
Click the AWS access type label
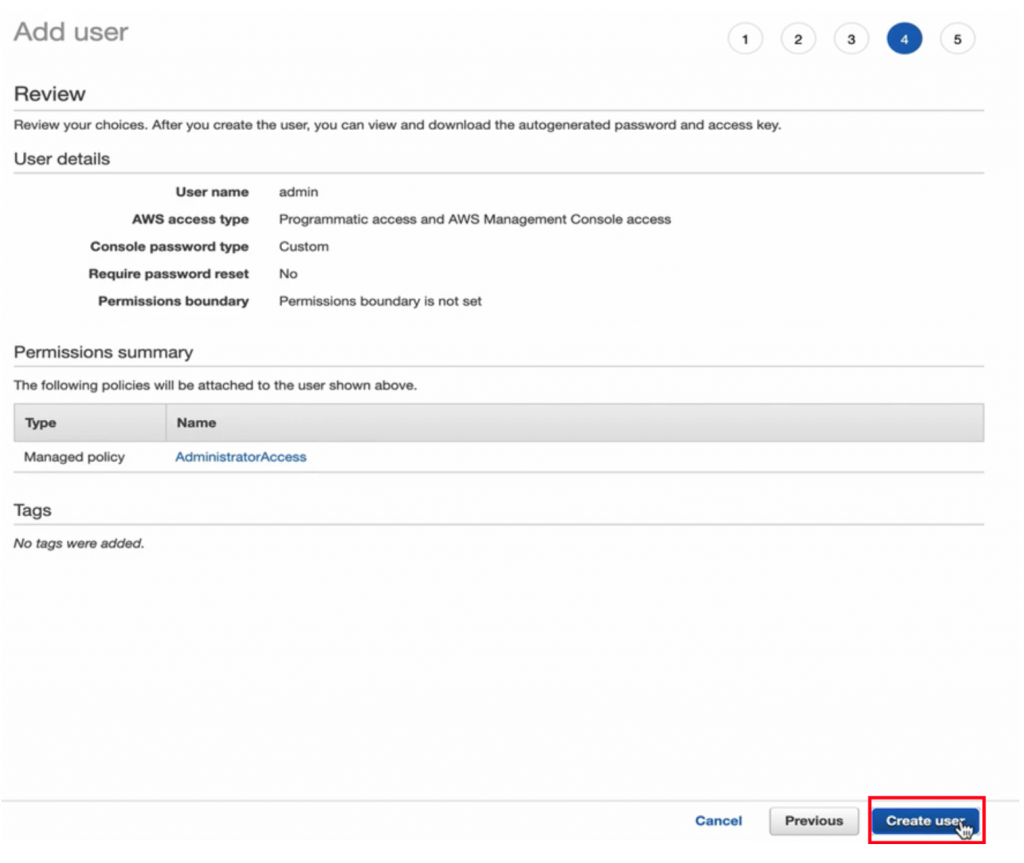pyautogui.click(x=190, y=220)
